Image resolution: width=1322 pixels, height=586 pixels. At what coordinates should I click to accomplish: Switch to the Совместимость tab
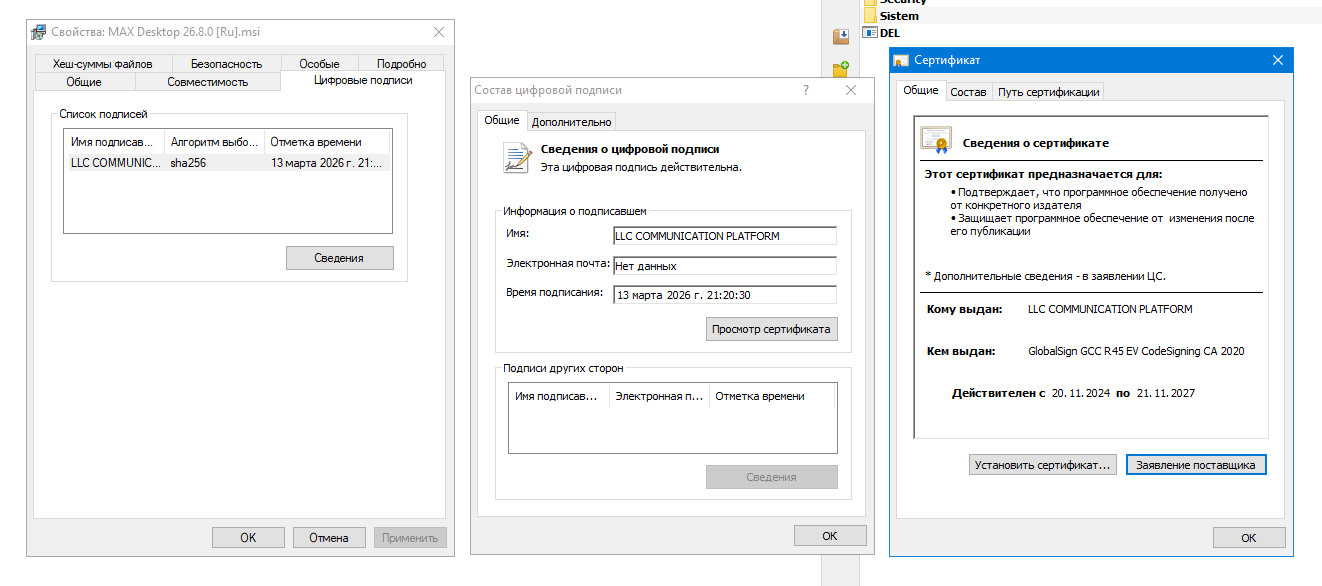tap(208, 82)
